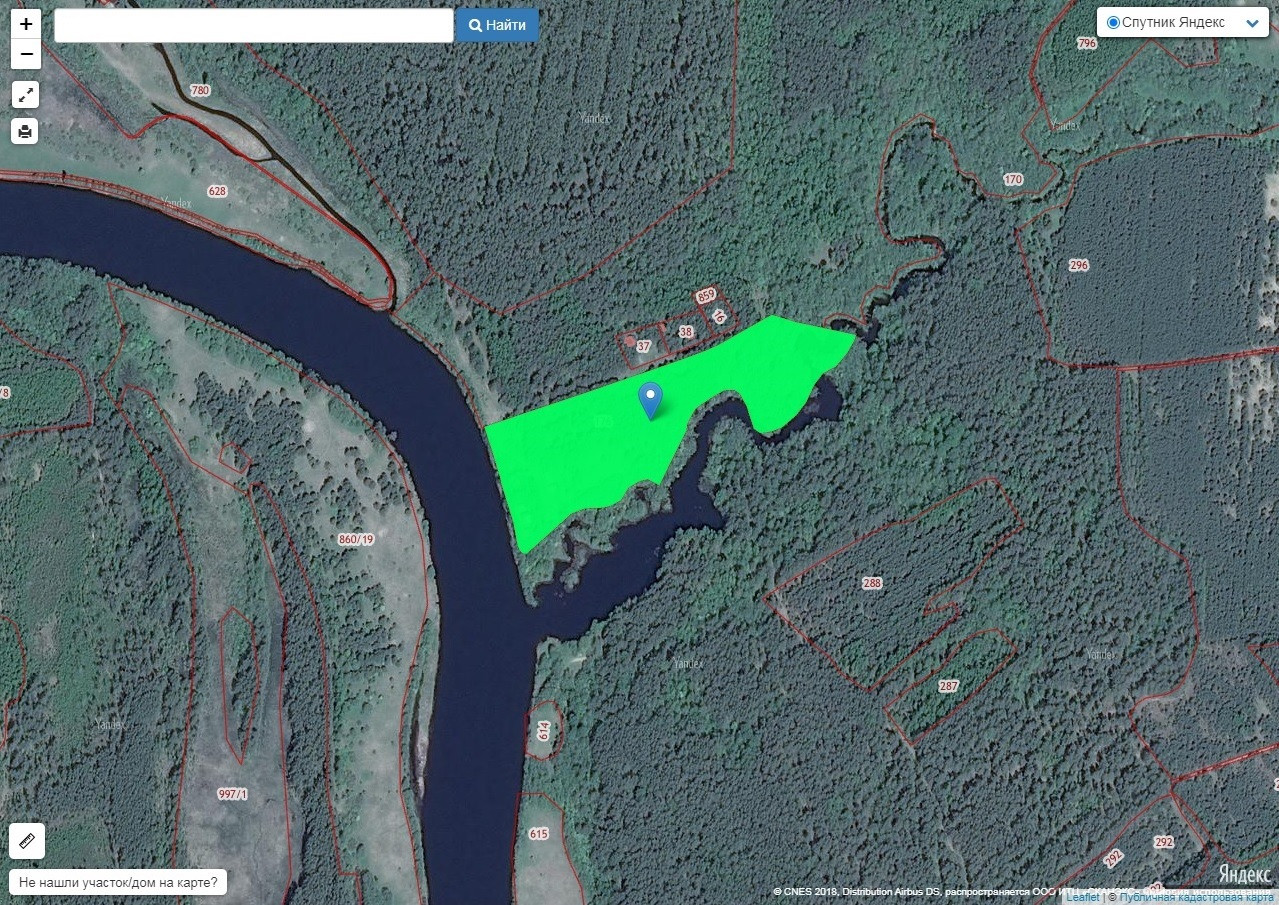The width and height of the screenshot is (1279, 905).
Task: Click the search address input field
Action: pyautogui.click(x=254, y=26)
